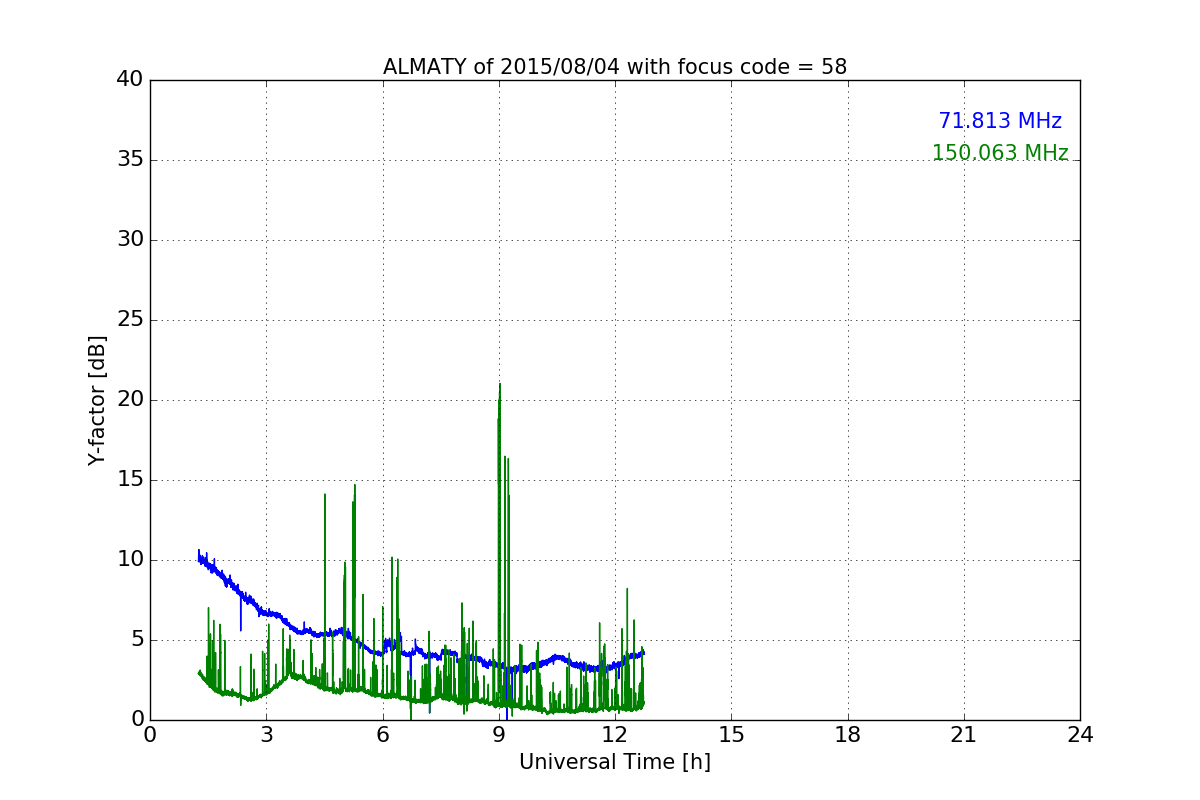Click x-axis tick label 6
1200x800 pixels.
[383, 735]
